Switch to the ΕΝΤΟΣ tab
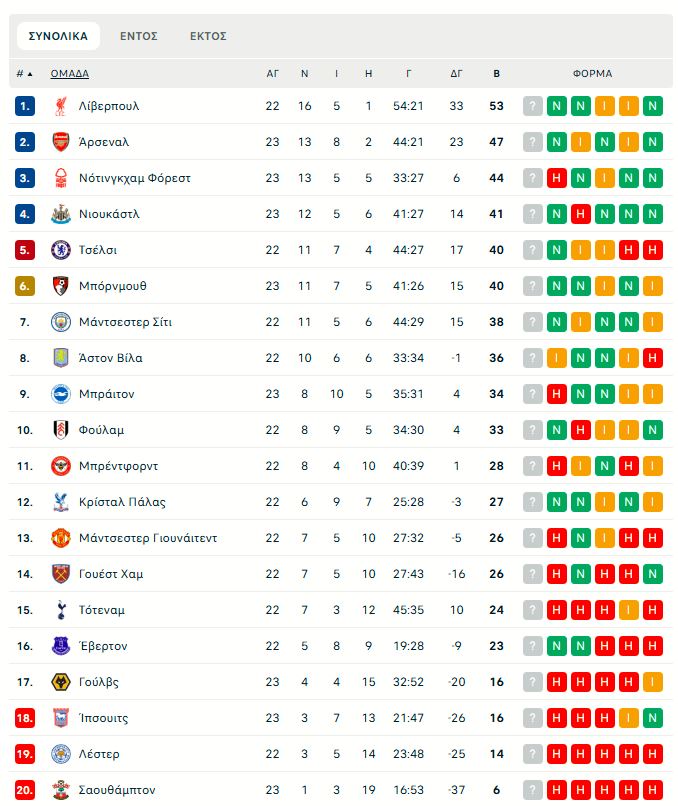This screenshot has height=806, width=678. click(x=139, y=36)
